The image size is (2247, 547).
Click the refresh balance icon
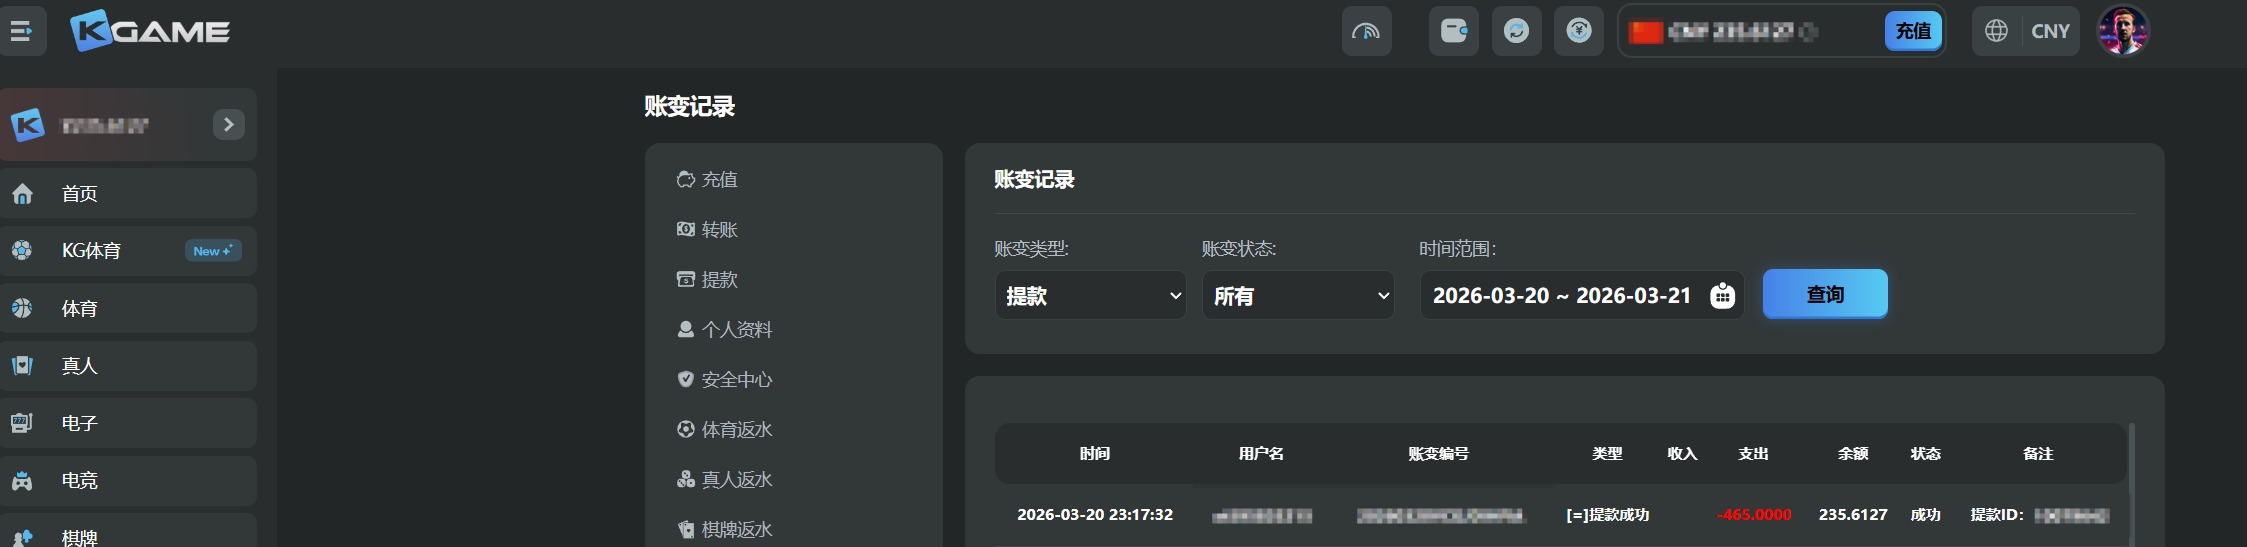(1516, 31)
